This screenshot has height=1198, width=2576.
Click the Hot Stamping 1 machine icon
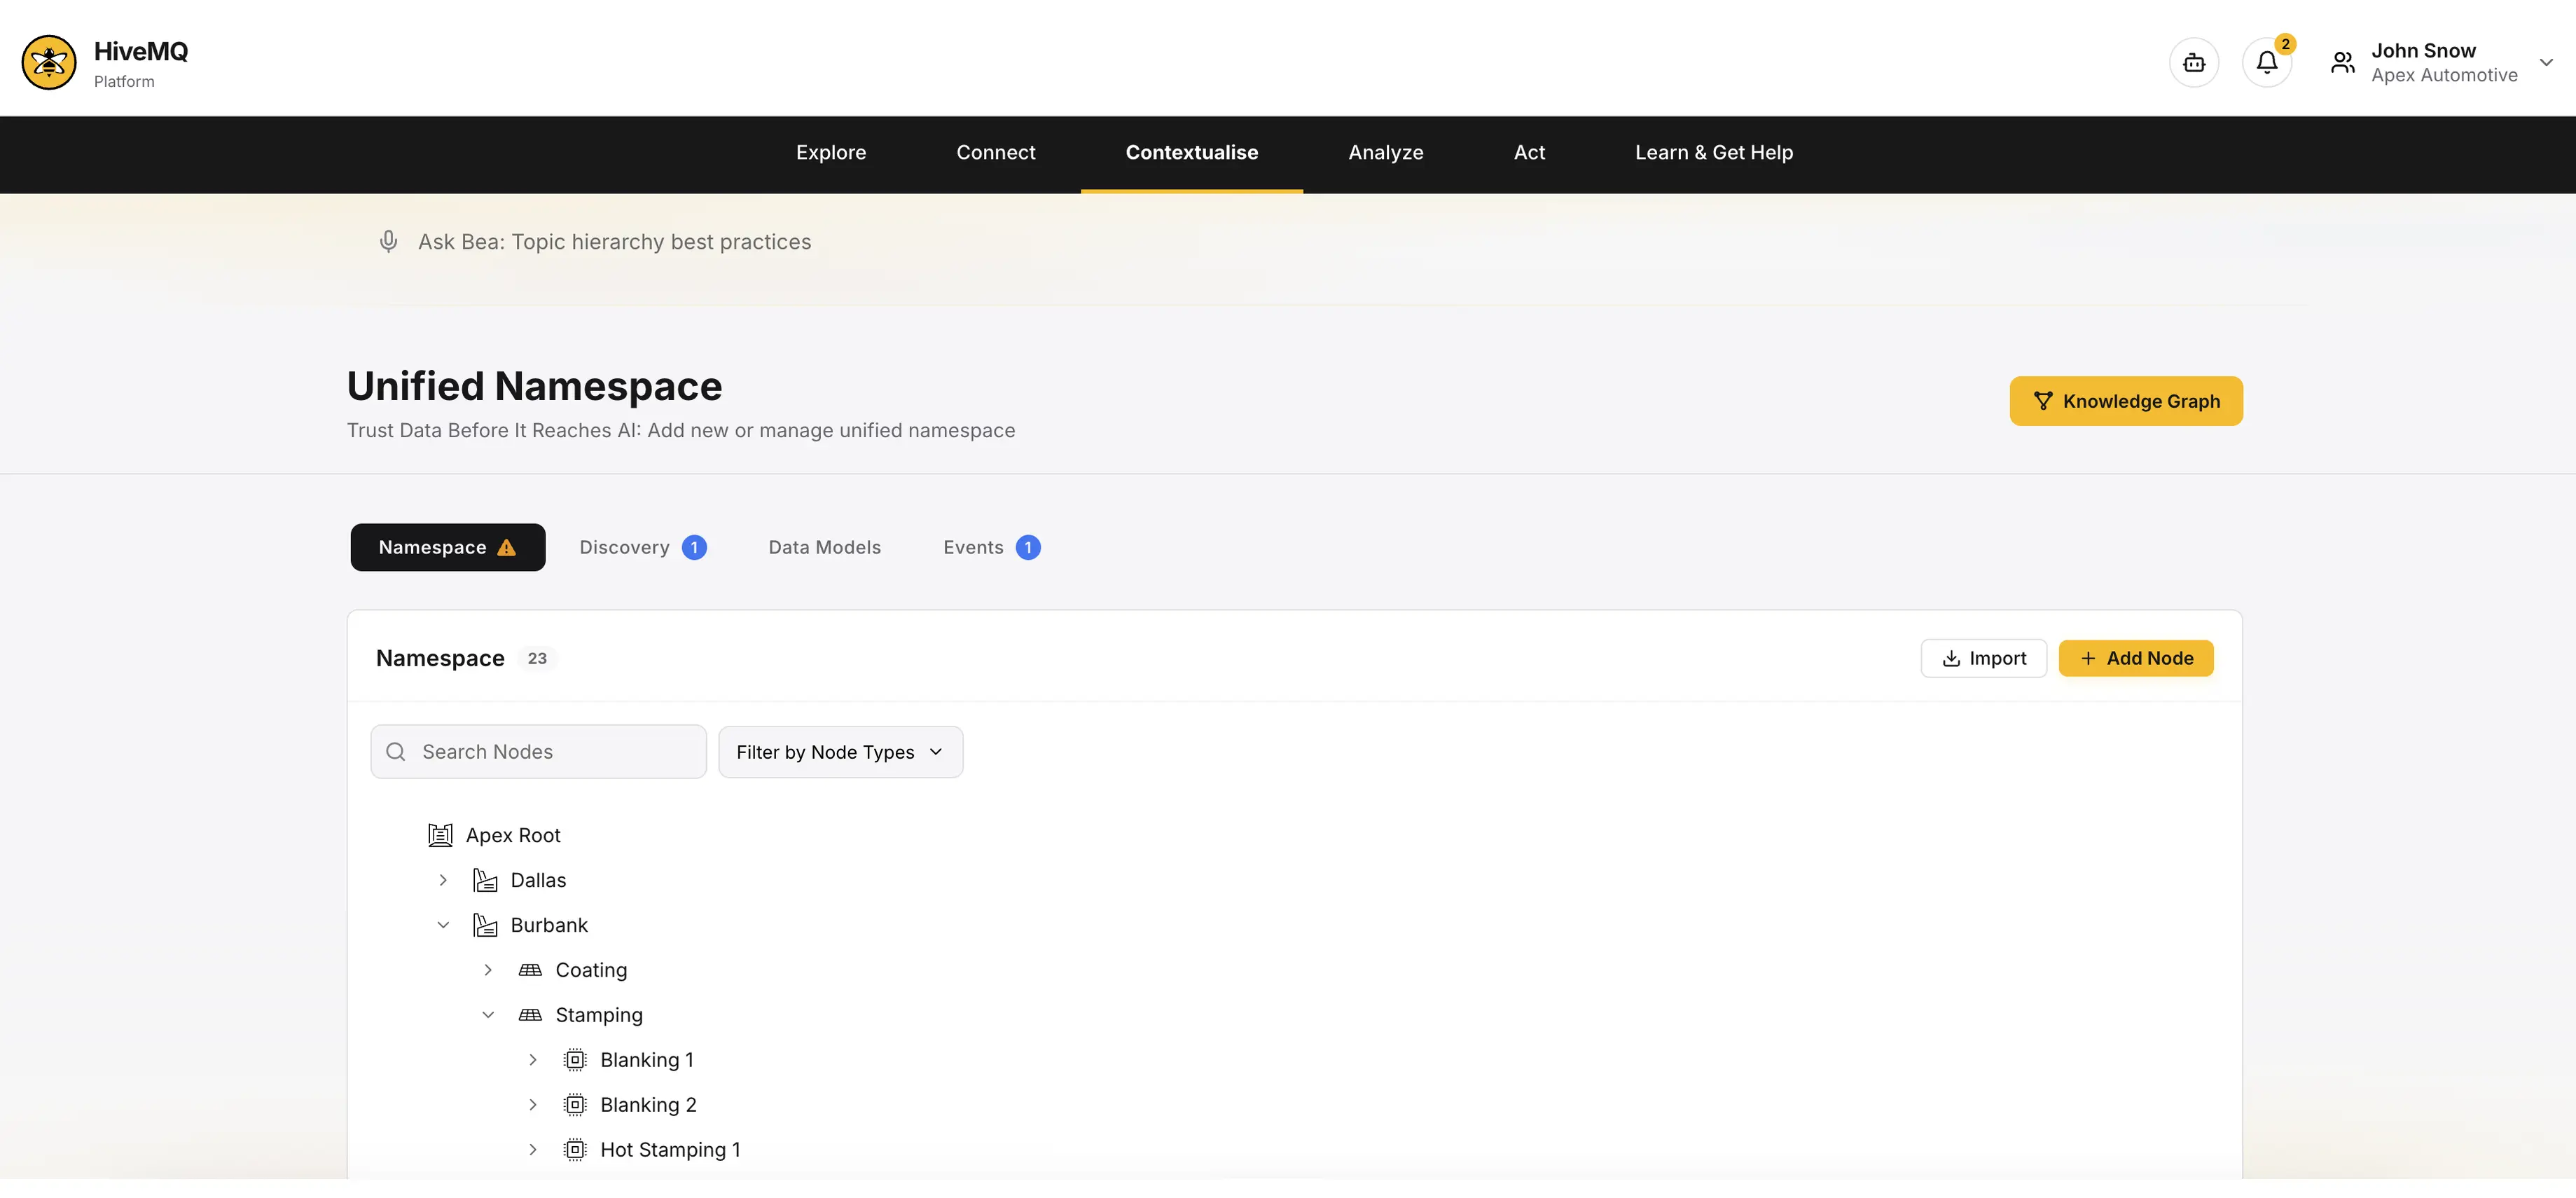click(575, 1150)
